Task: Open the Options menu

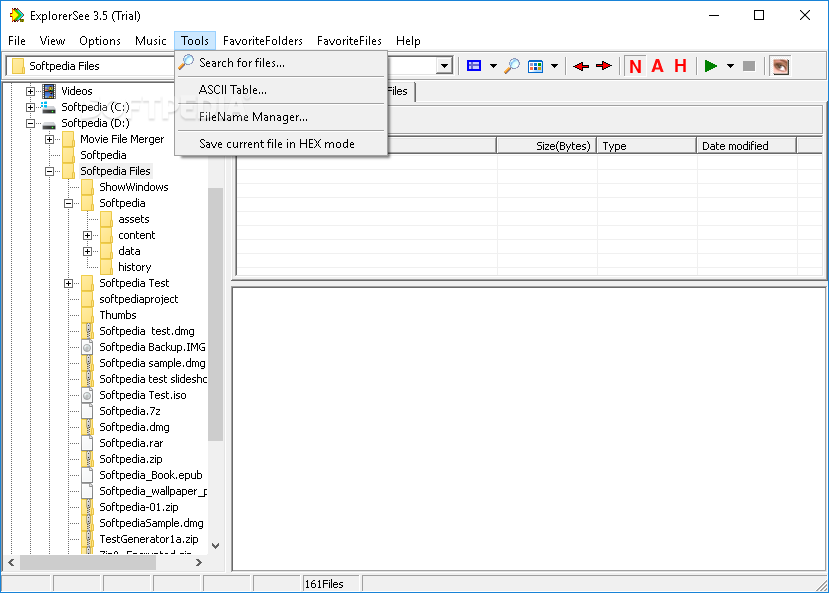Action: click(100, 41)
